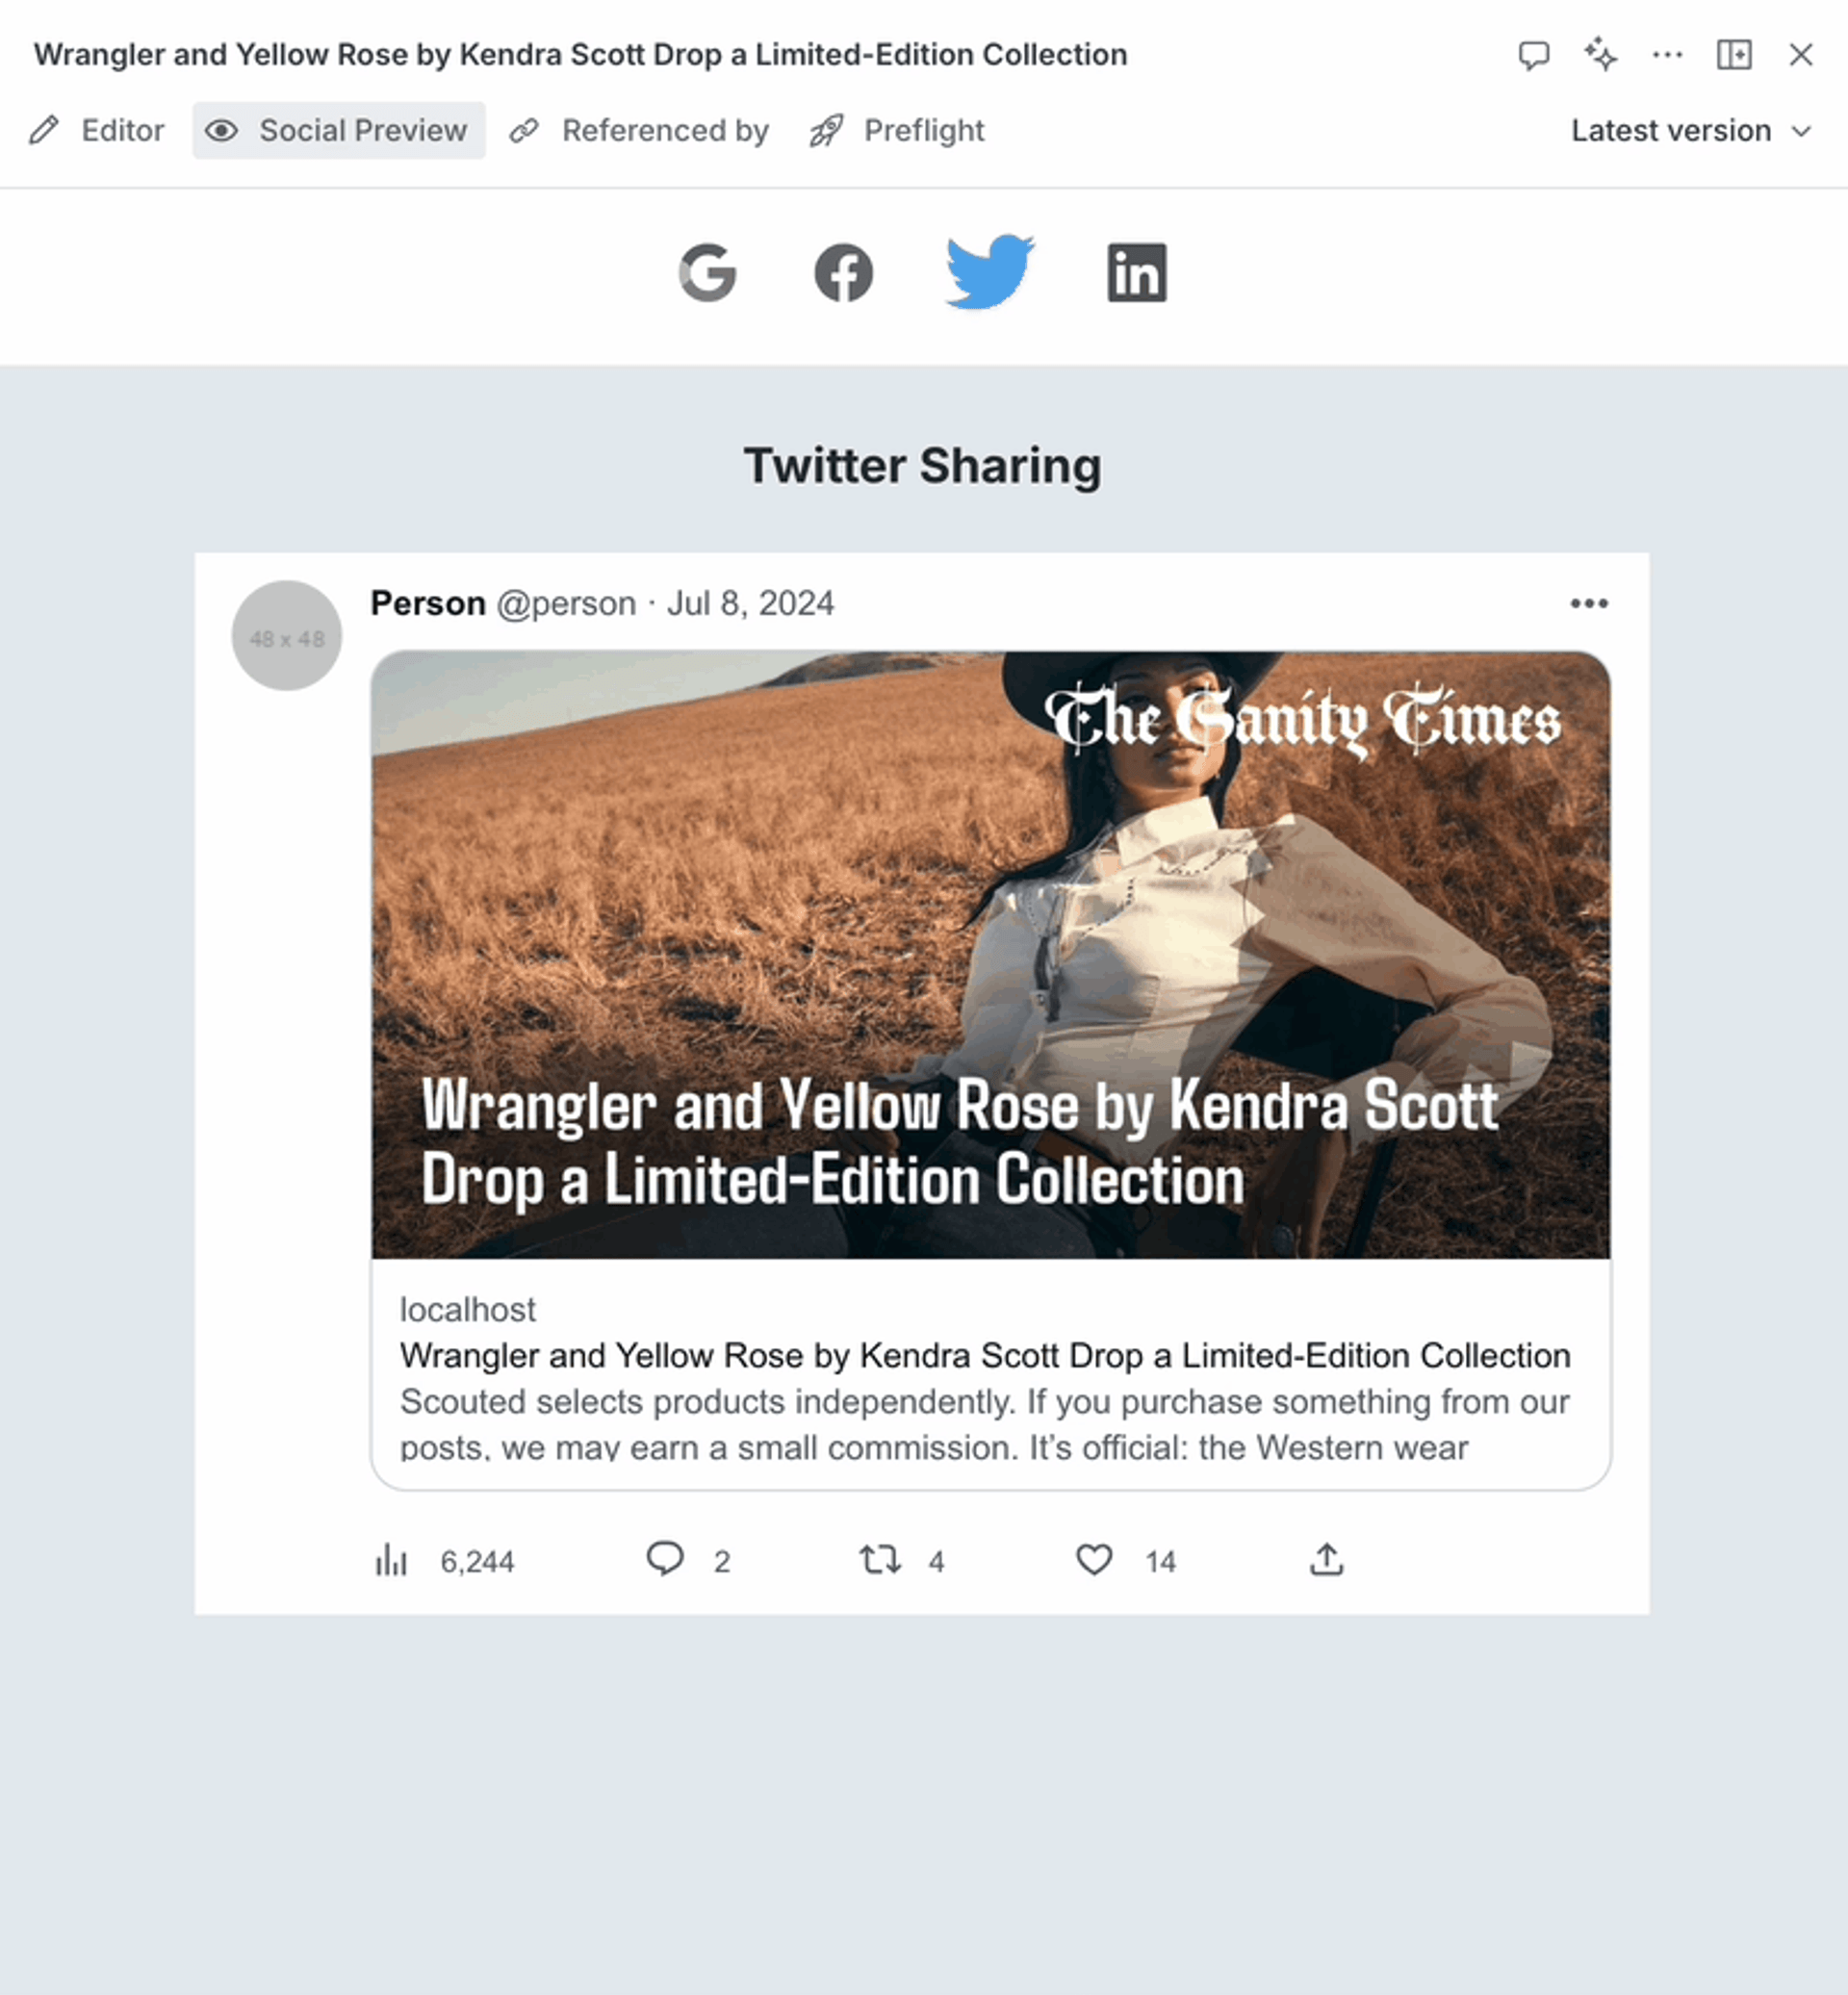The height and width of the screenshot is (1995, 1848).
Task: Open the Referenced by tab
Action: [x=640, y=131]
